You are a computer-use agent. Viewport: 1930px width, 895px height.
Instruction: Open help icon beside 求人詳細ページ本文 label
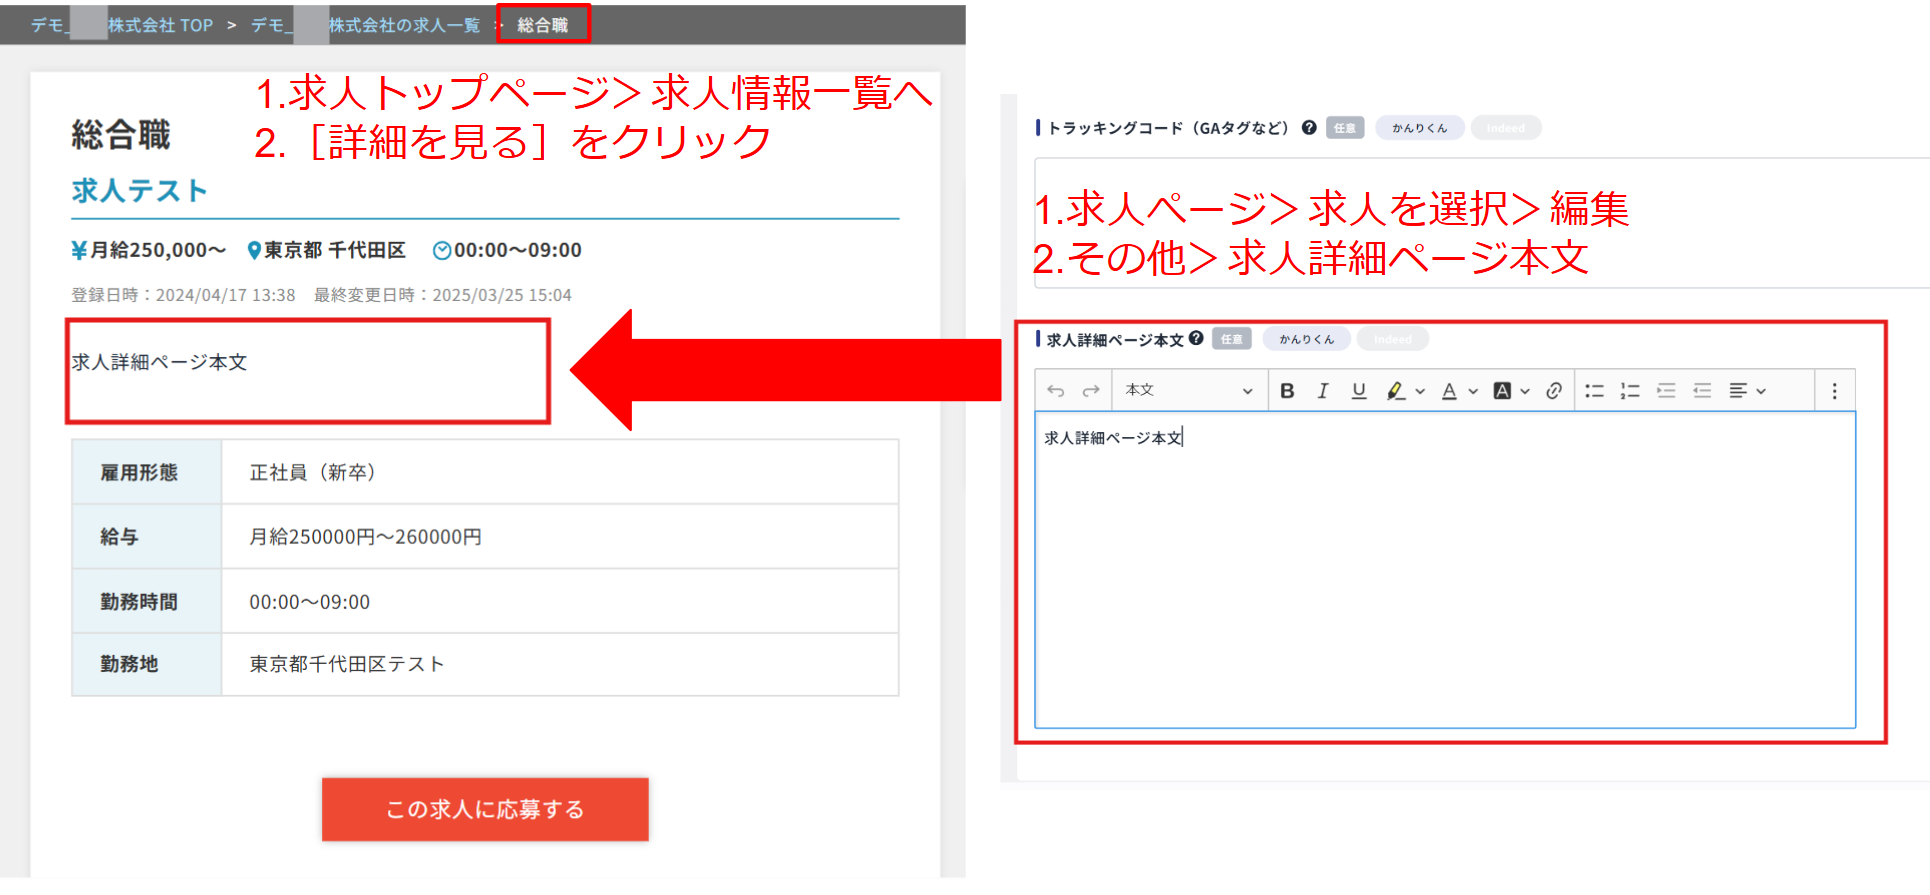coord(1196,338)
